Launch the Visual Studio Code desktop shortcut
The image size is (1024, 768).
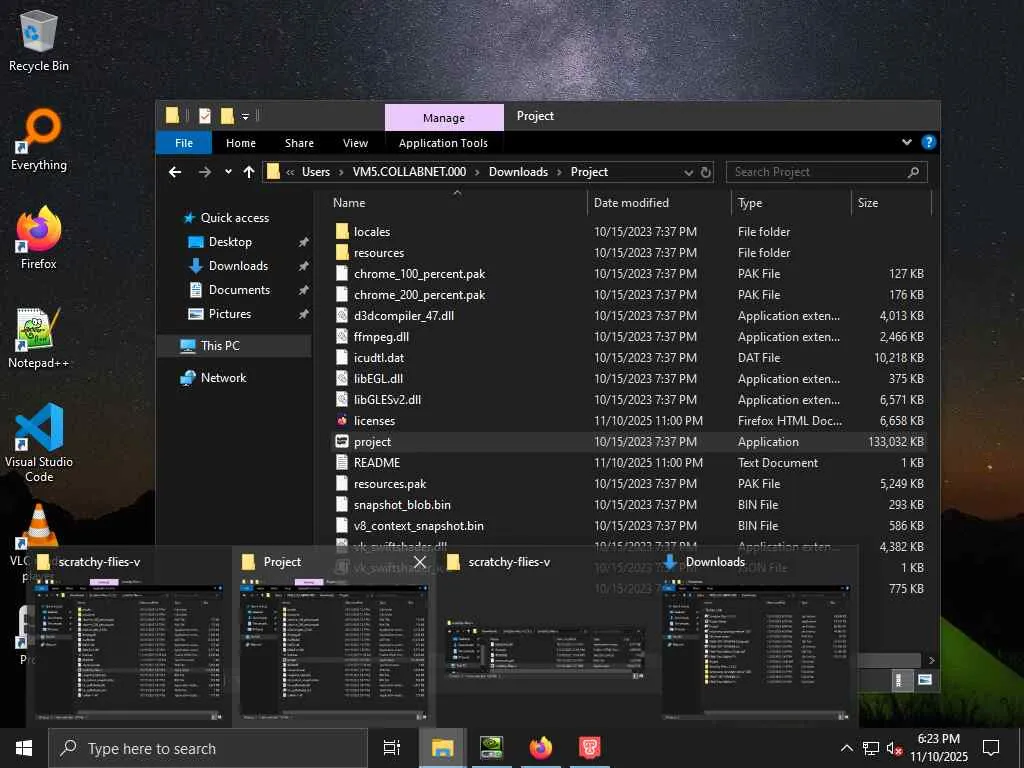(x=39, y=441)
